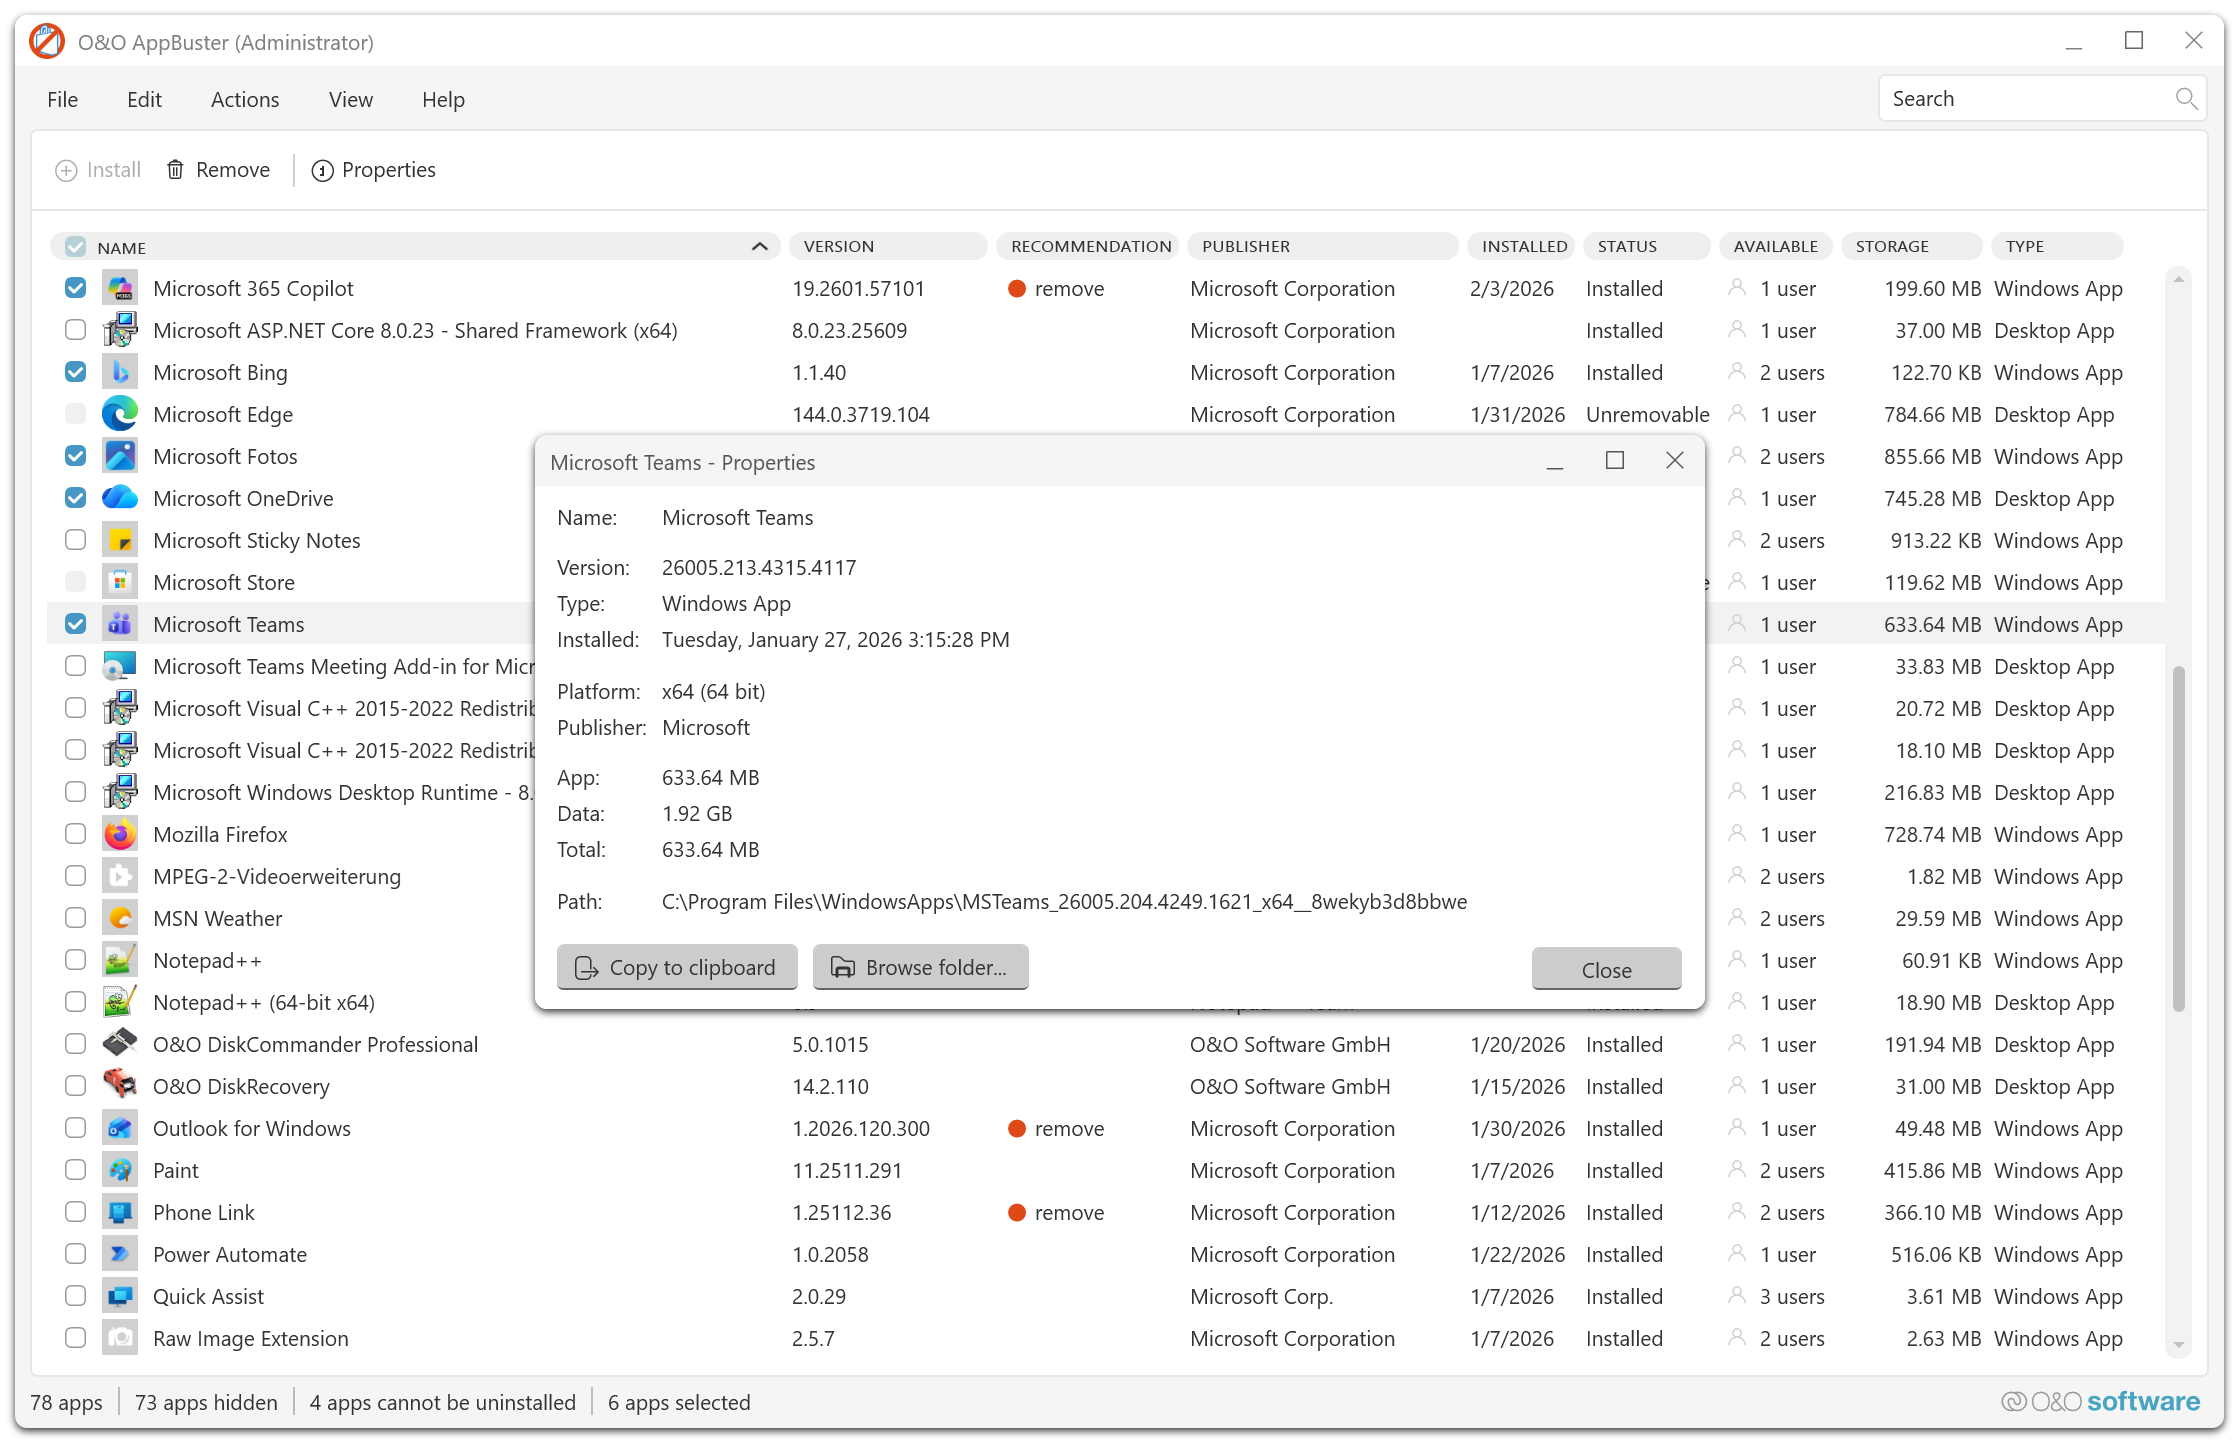Click the Mozilla Firefox app icon
Viewport: 2239px width, 1443px height.
120,834
